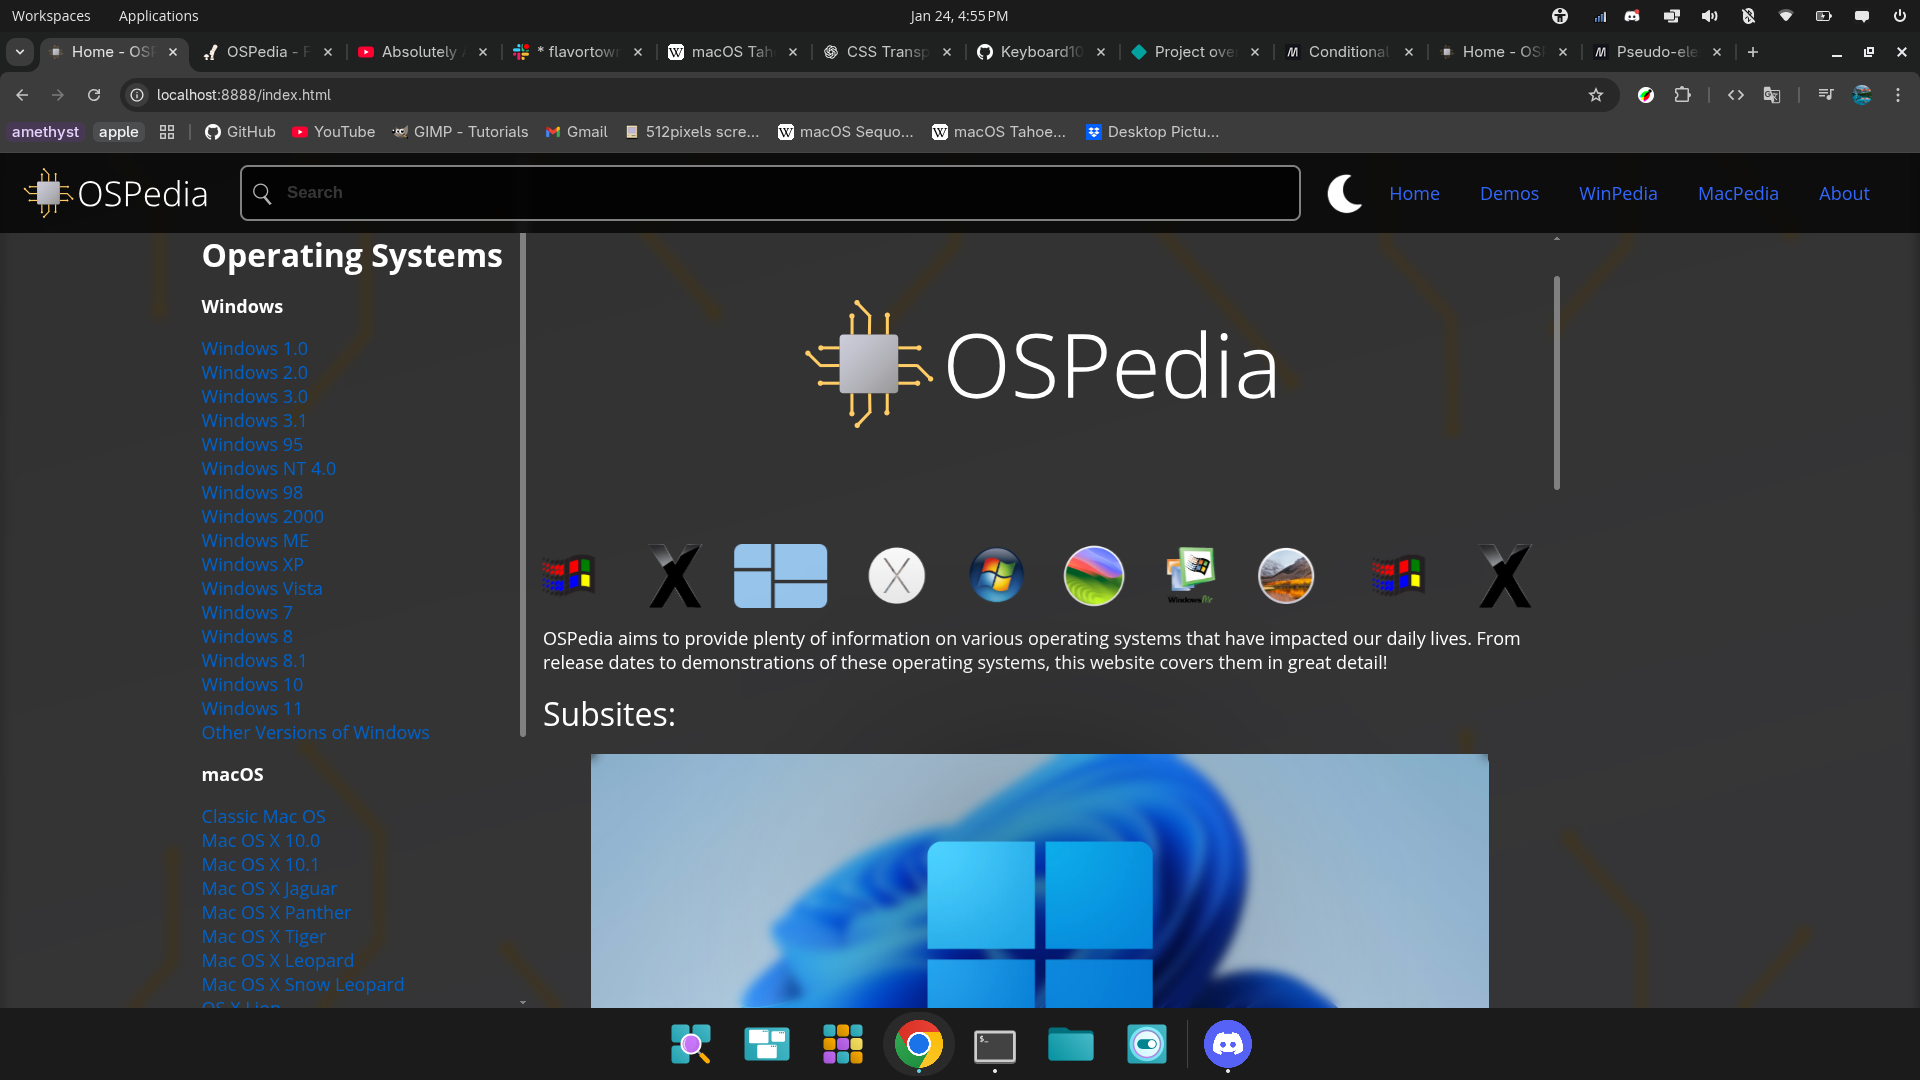Click the main content vertical scrollbar
This screenshot has height=1080, width=1920.
[1556, 383]
